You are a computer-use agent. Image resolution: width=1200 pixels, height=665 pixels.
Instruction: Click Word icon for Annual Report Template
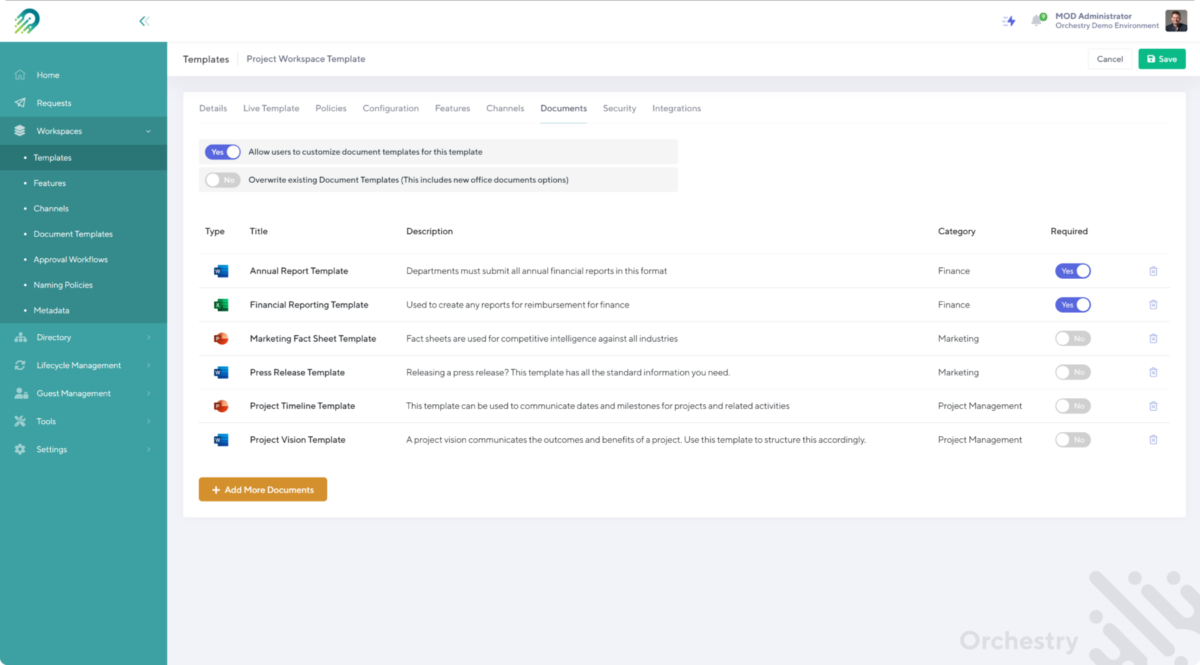221,271
